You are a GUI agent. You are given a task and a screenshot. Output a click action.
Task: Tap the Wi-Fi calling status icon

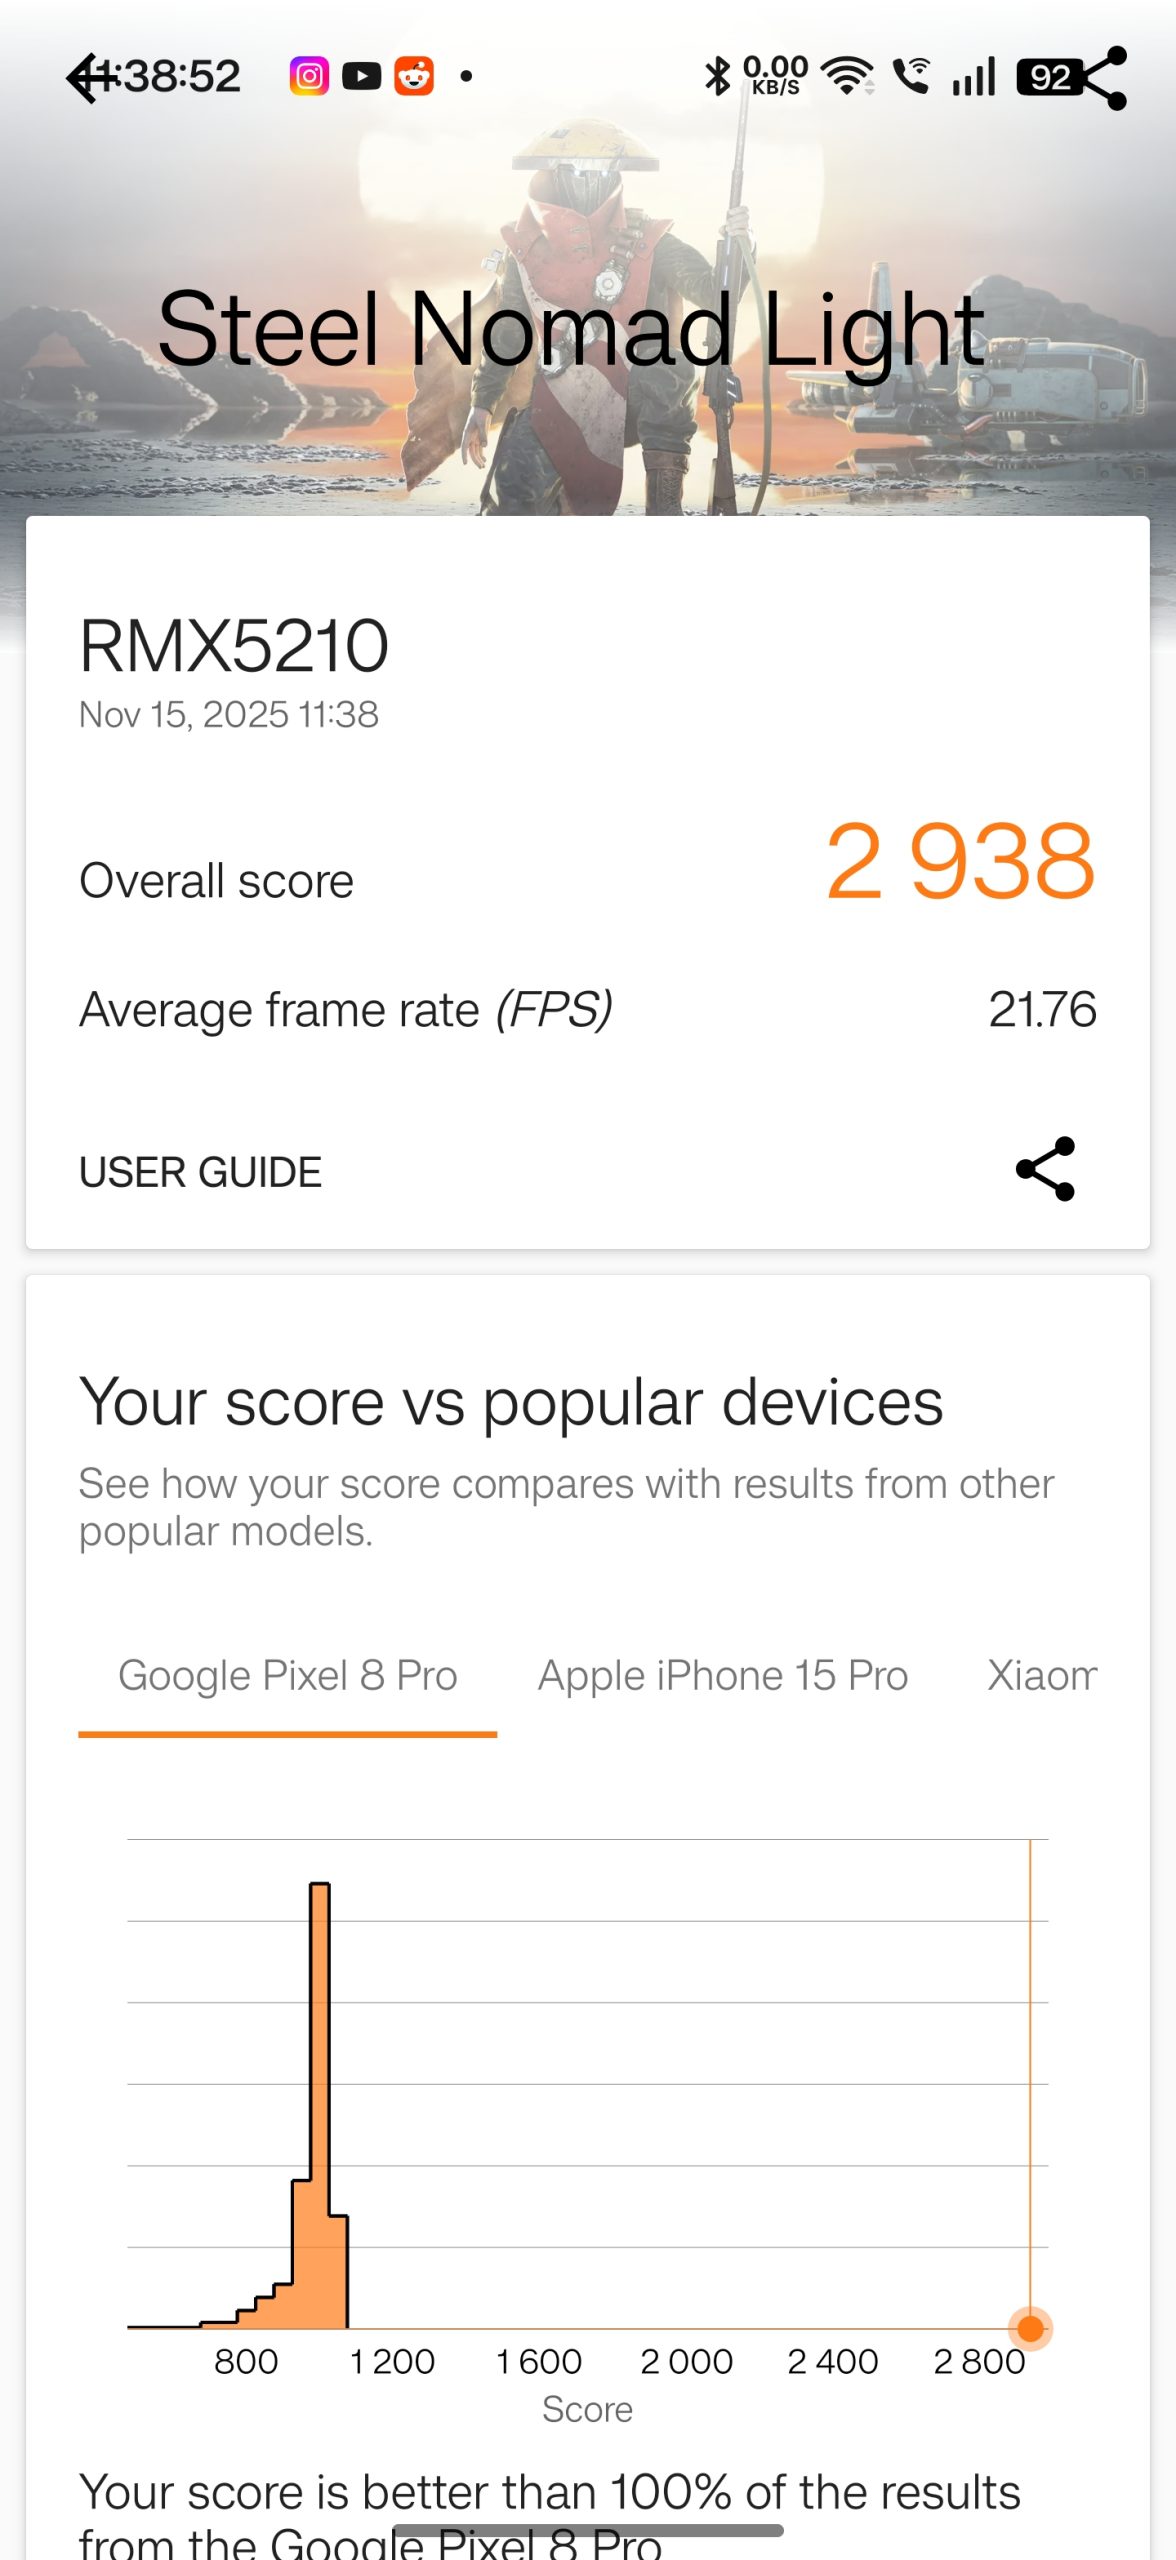pyautogui.click(x=911, y=76)
